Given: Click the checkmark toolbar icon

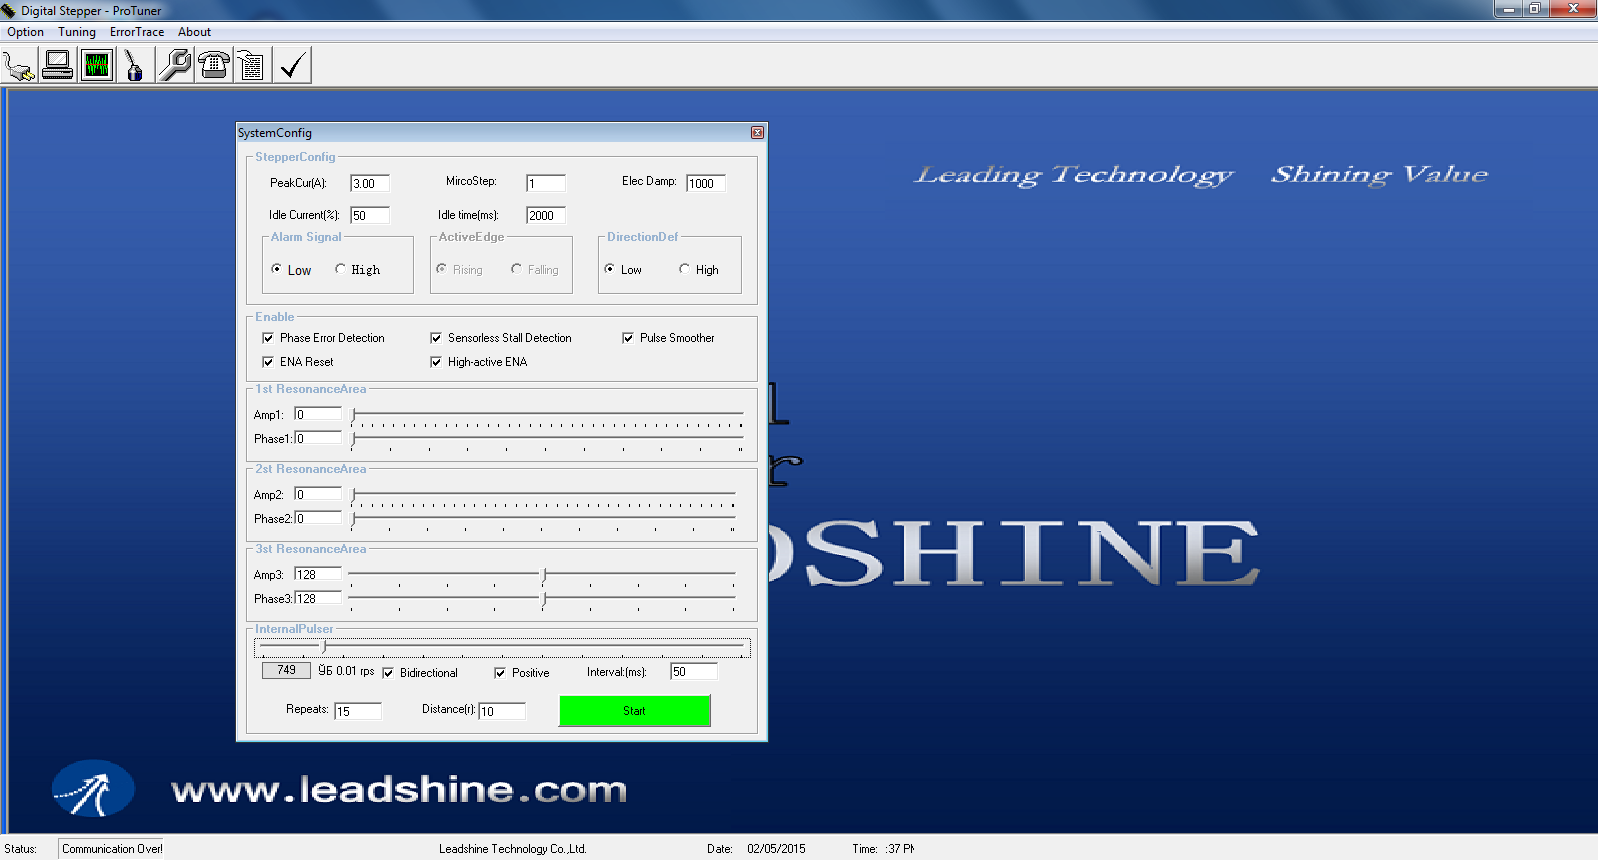Looking at the screenshot, I should (x=292, y=66).
